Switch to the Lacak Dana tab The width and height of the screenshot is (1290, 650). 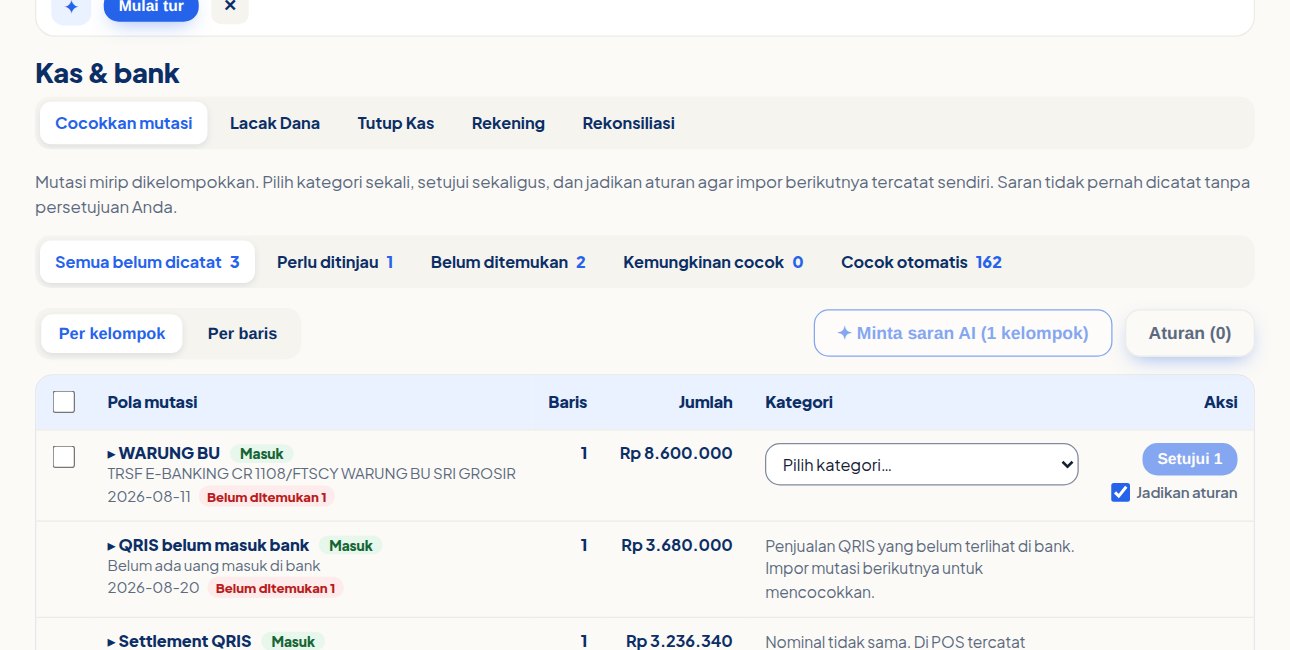click(x=275, y=123)
